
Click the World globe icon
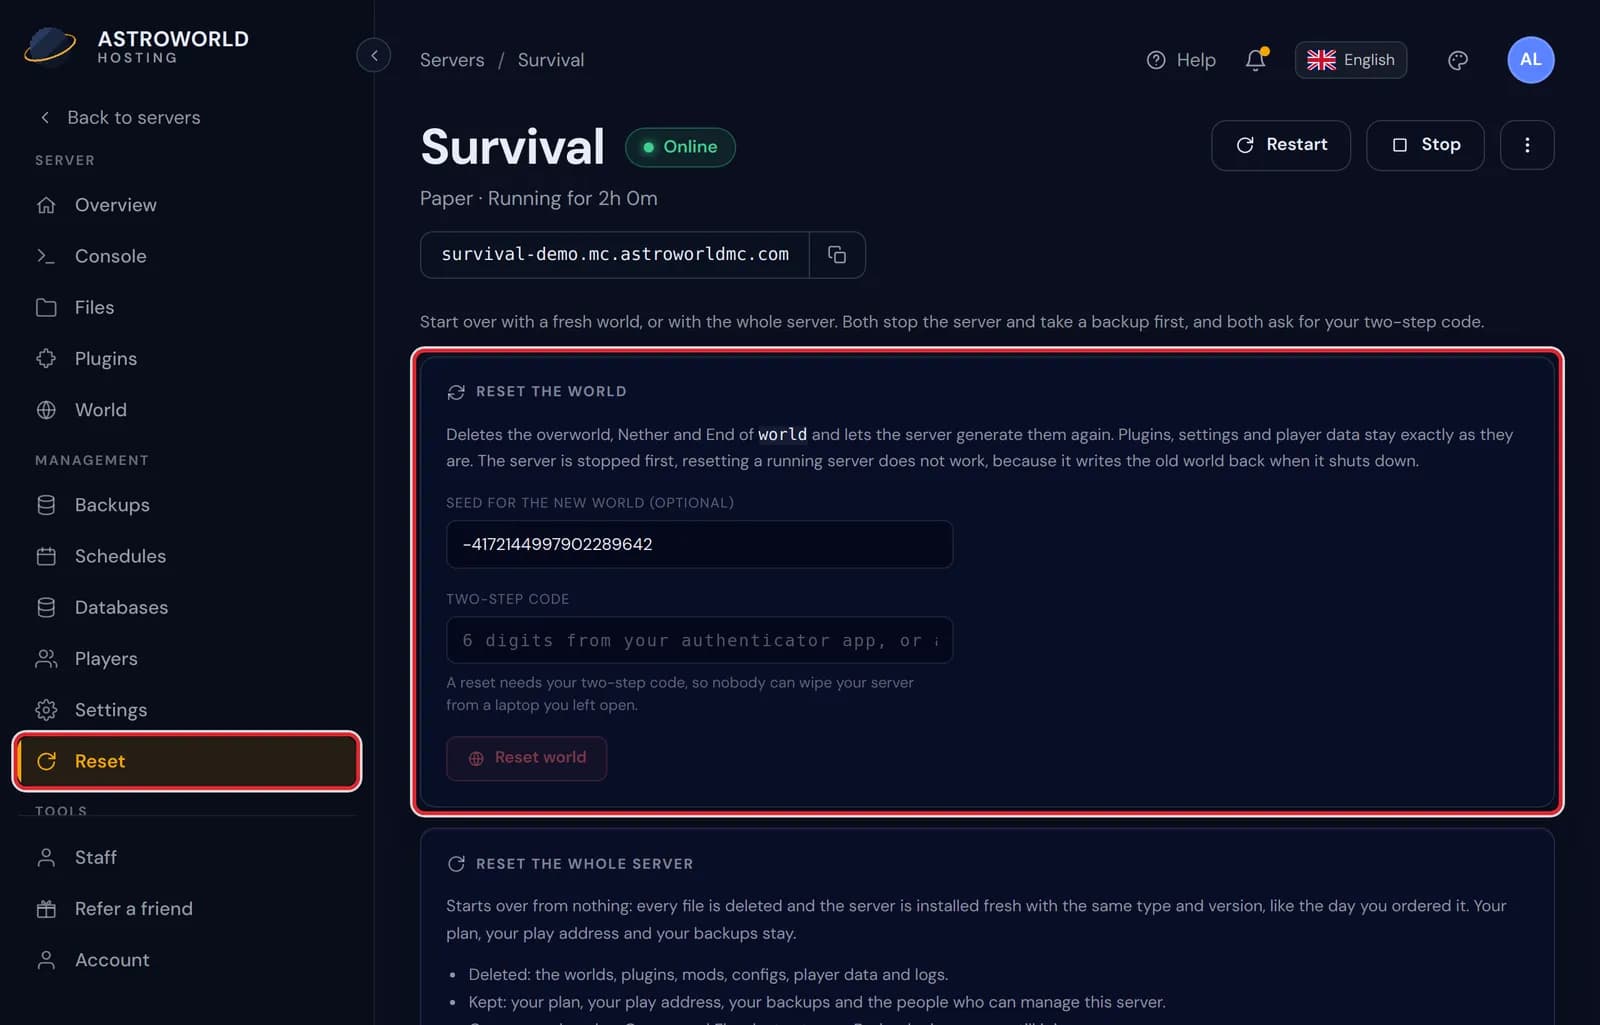click(46, 410)
